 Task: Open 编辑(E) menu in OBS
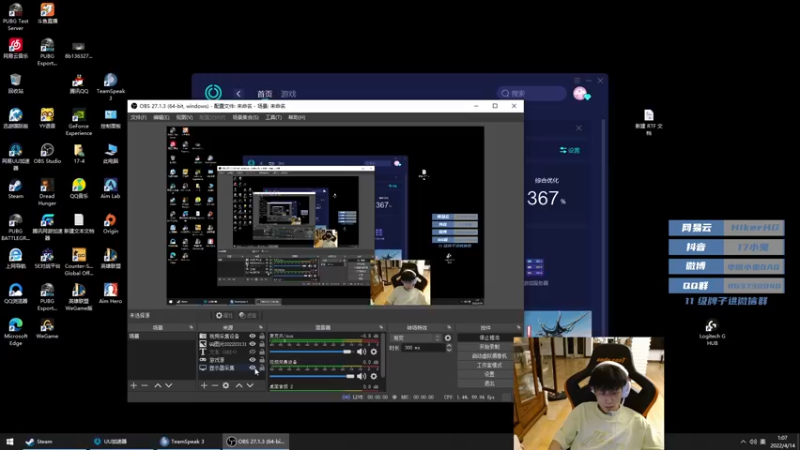(161, 117)
